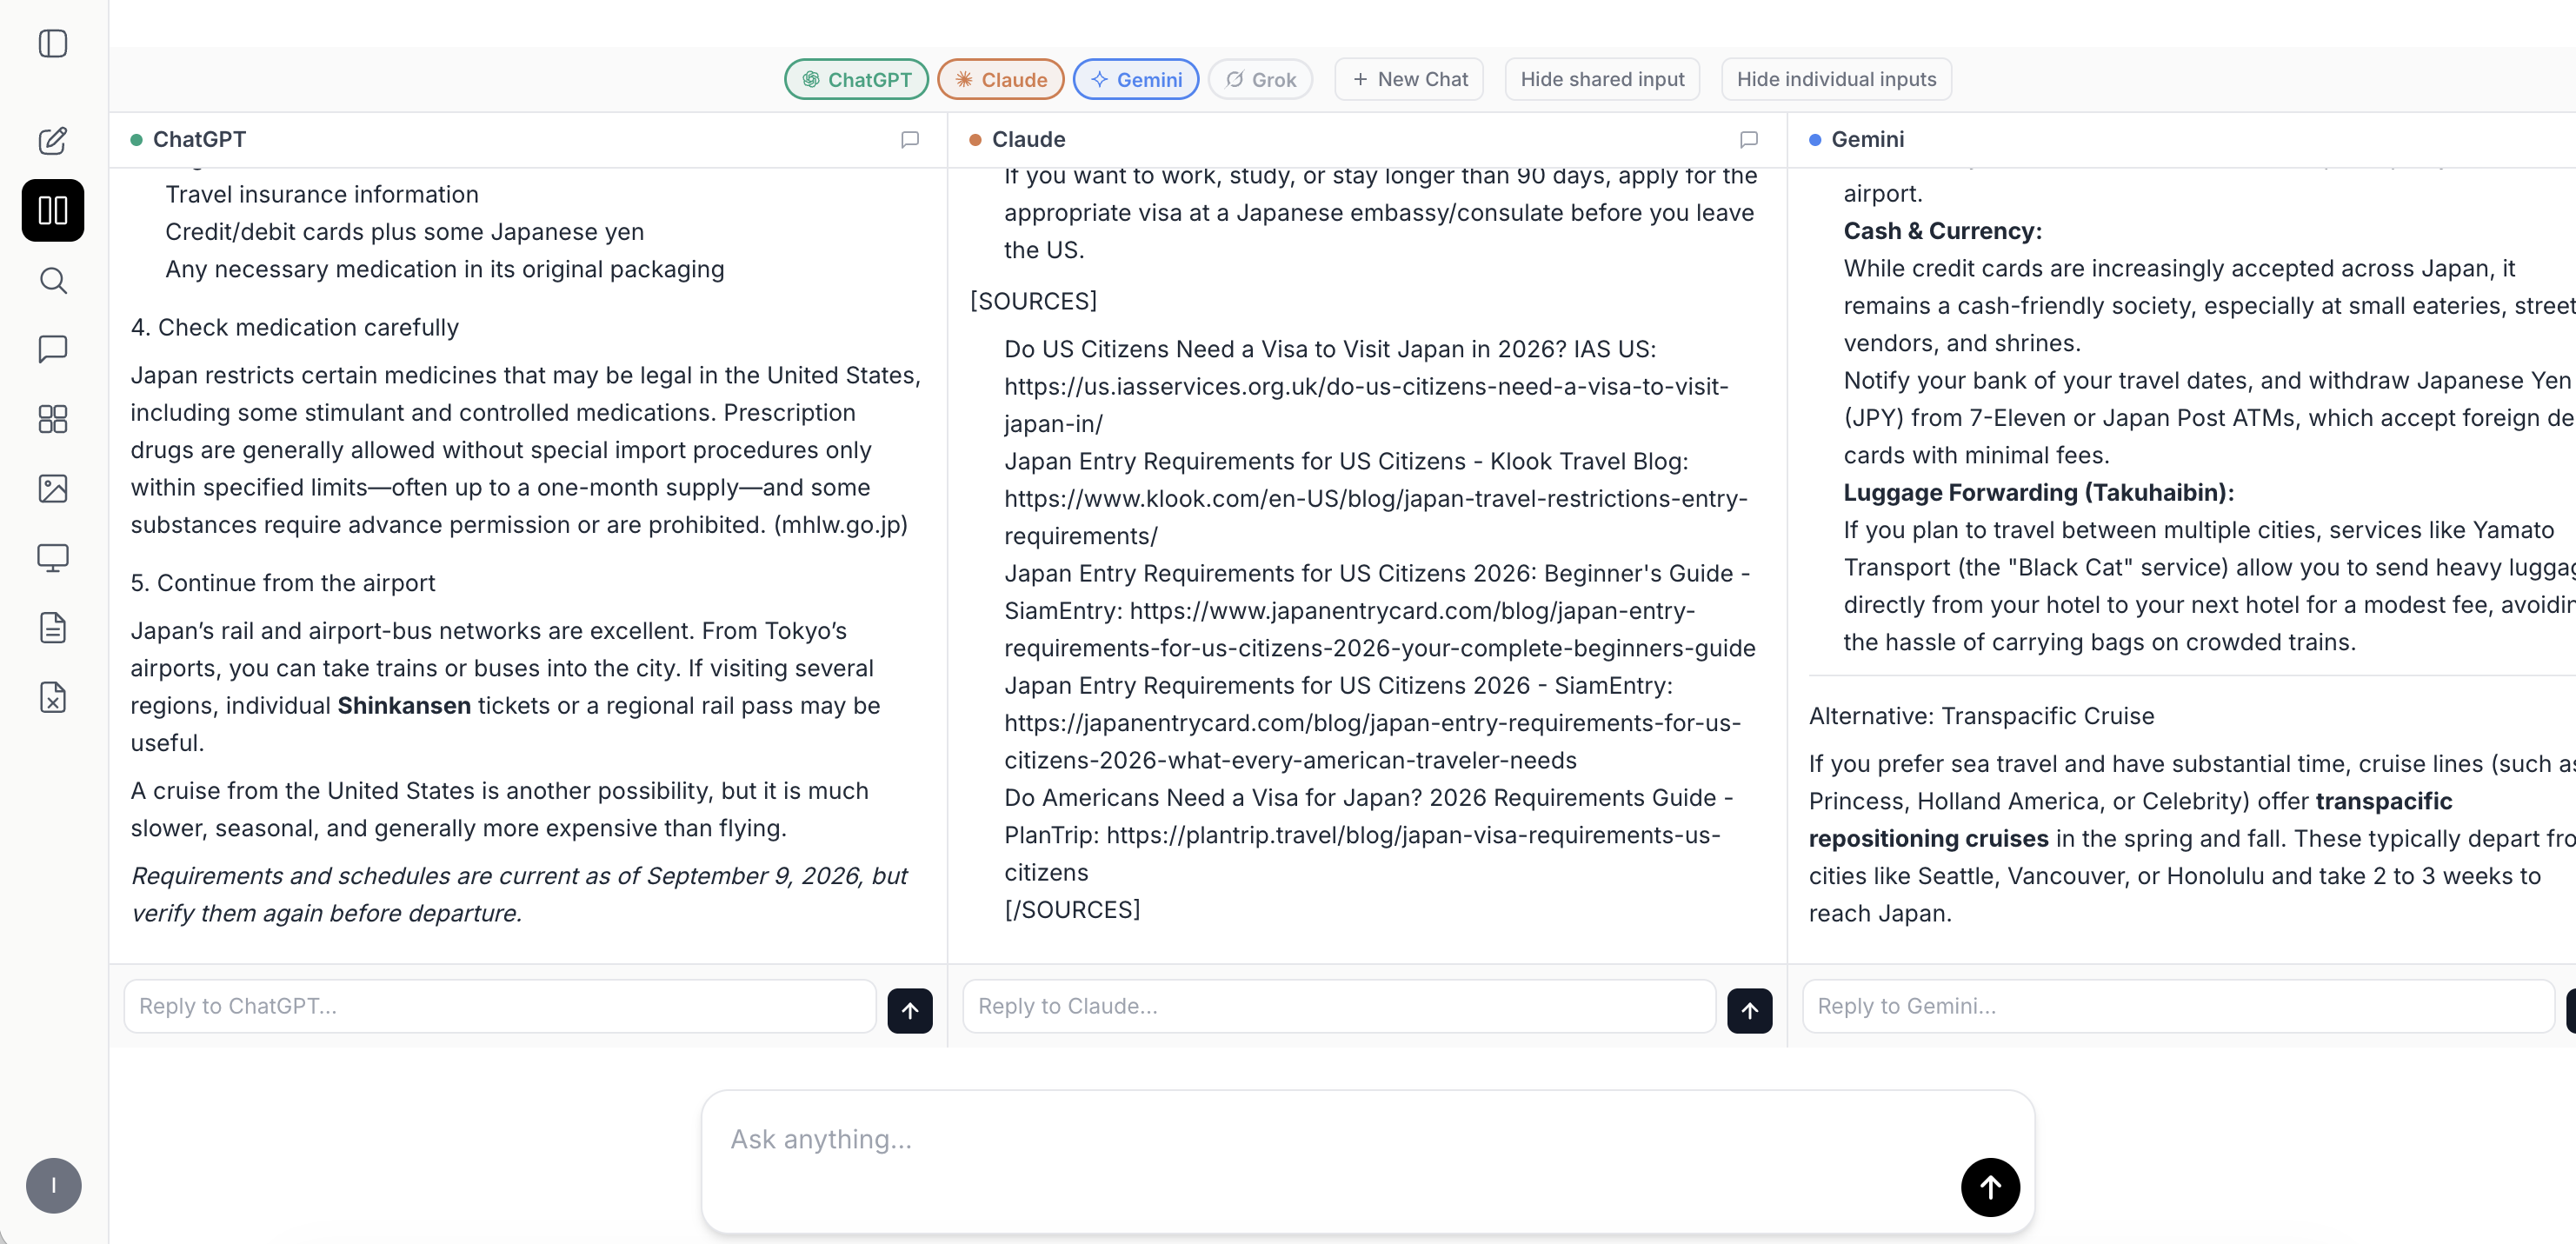The width and height of the screenshot is (2576, 1244).
Task: Click 'Luggage Forwarding (Takuhaibin):' heading
Action: (x=2038, y=492)
